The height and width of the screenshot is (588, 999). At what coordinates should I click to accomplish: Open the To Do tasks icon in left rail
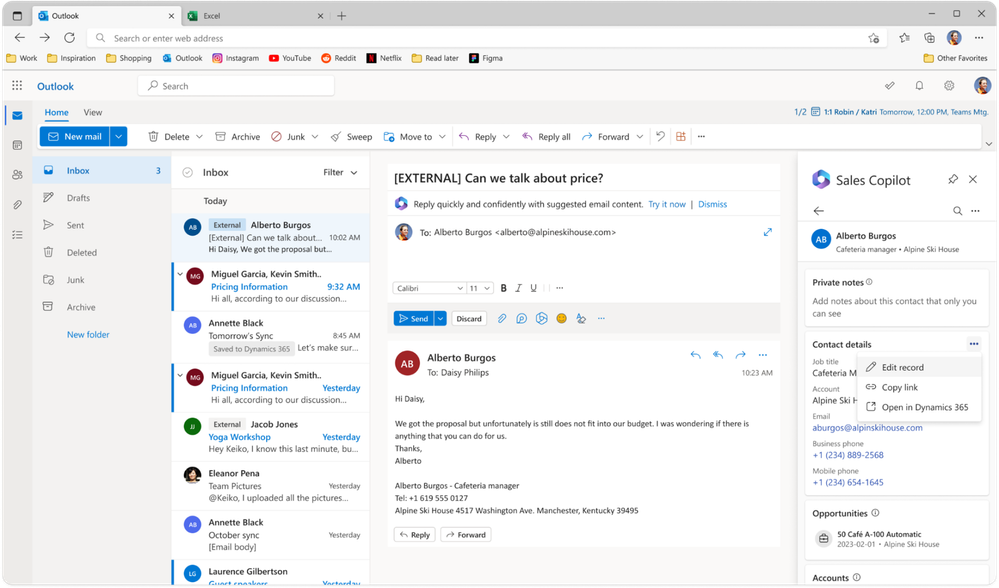click(17, 234)
